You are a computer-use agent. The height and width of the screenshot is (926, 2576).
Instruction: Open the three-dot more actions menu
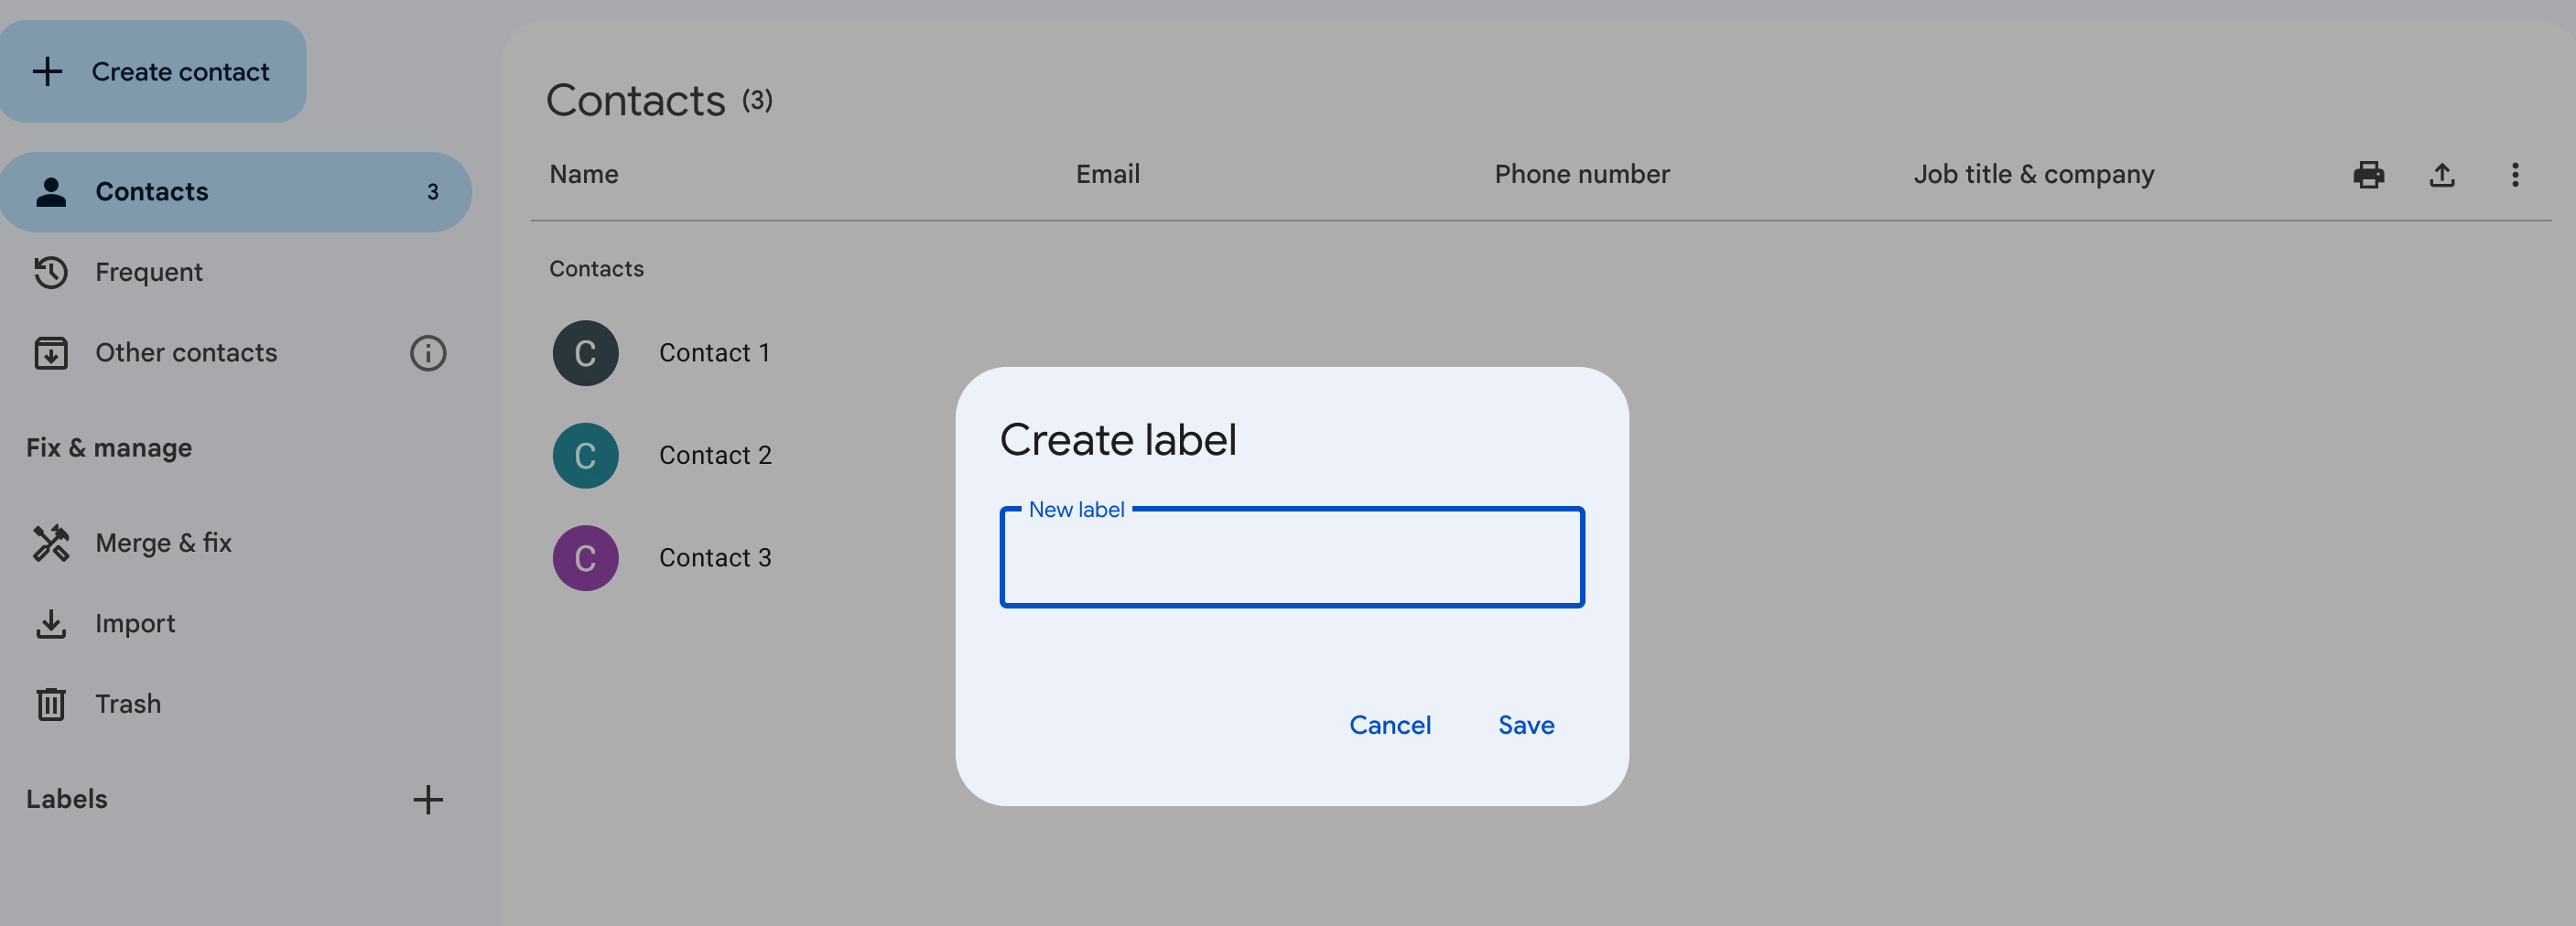pyautogui.click(x=2514, y=175)
